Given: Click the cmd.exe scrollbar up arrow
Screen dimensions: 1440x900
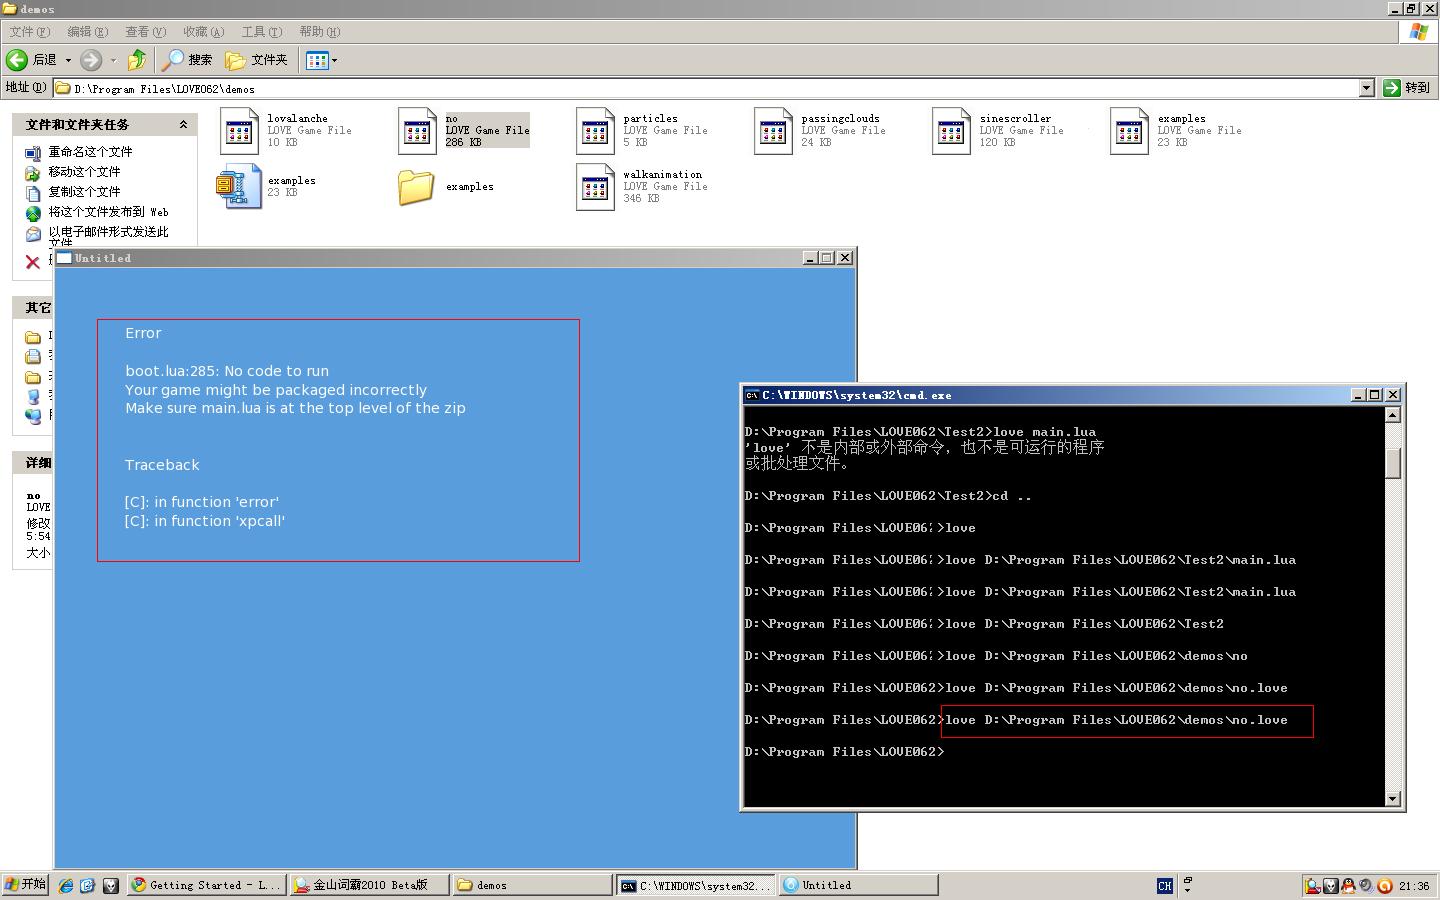Looking at the screenshot, I should tap(1392, 415).
